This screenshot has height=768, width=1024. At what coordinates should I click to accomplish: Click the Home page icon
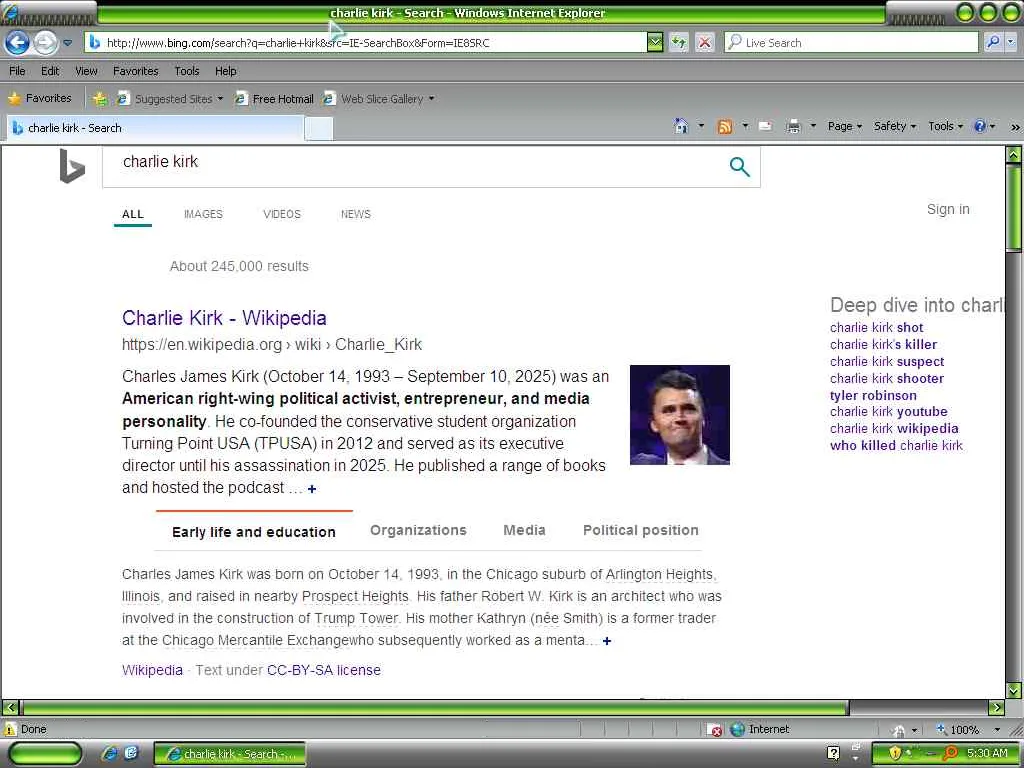tap(681, 127)
